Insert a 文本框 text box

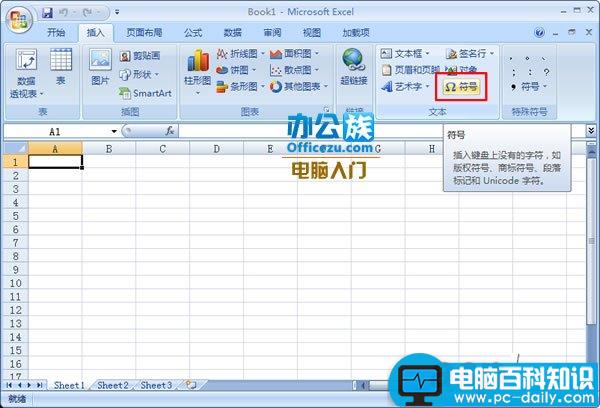(x=405, y=54)
